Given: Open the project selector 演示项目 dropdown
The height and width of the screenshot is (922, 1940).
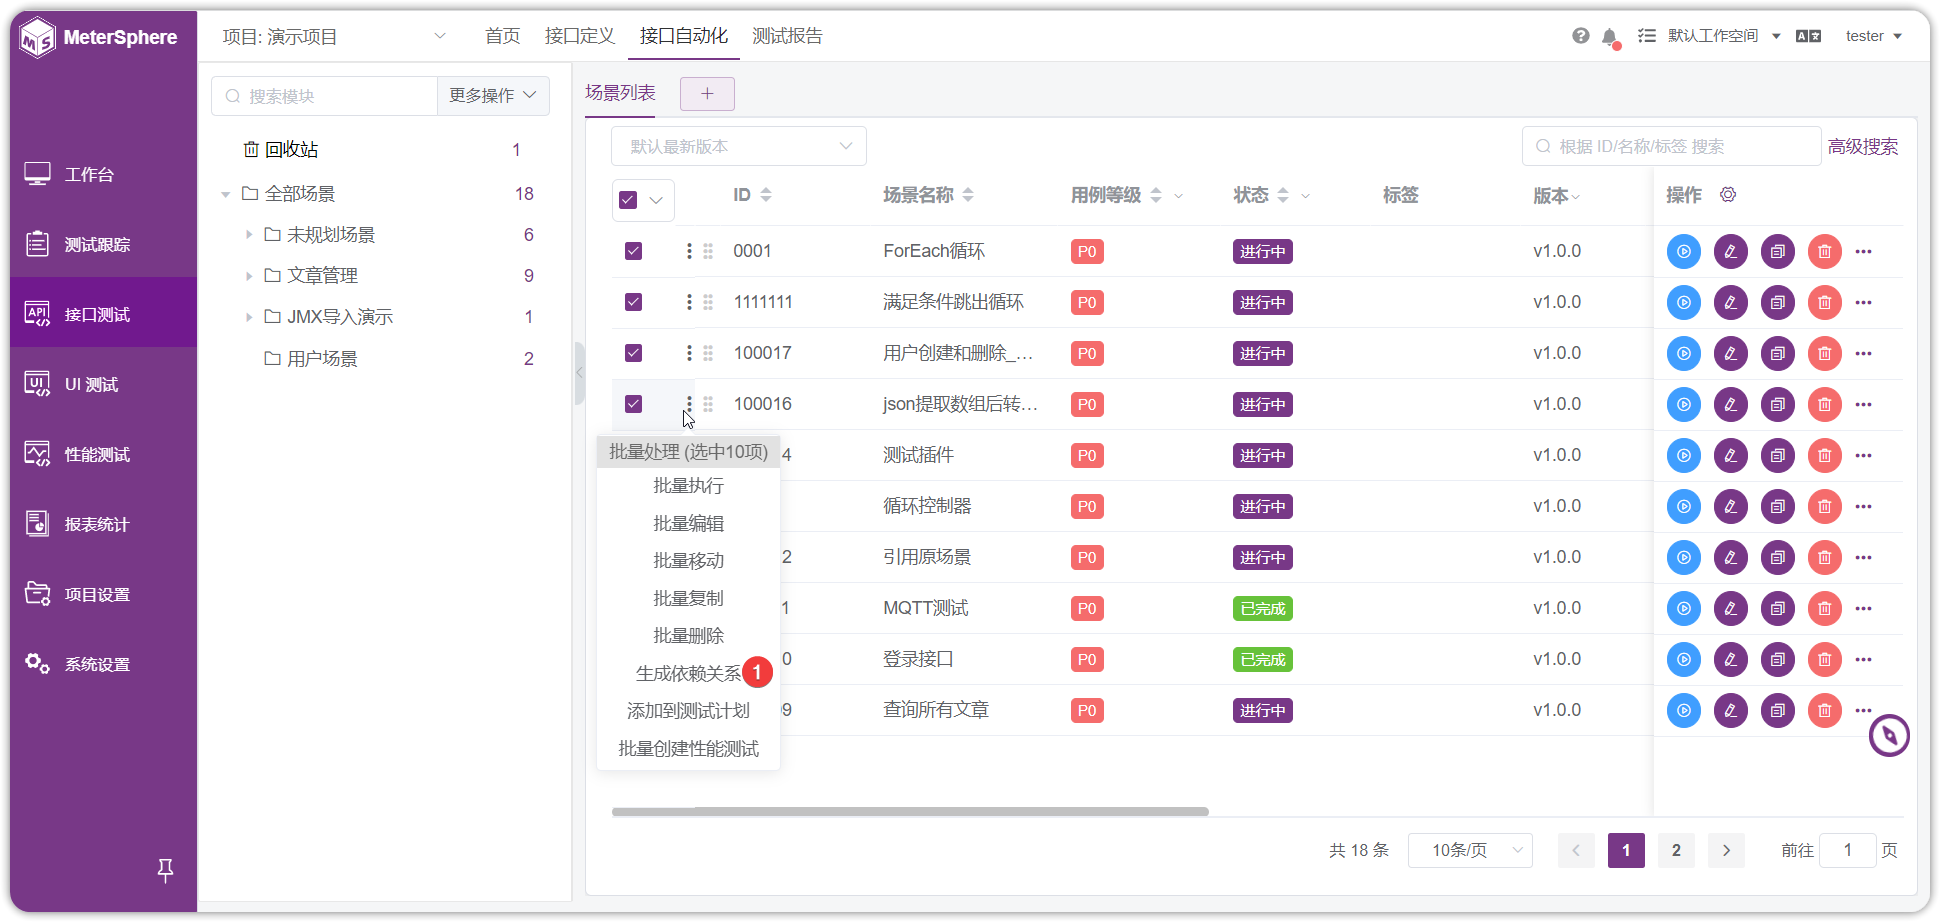Looking at the screenshot, I should click(334, 37).
